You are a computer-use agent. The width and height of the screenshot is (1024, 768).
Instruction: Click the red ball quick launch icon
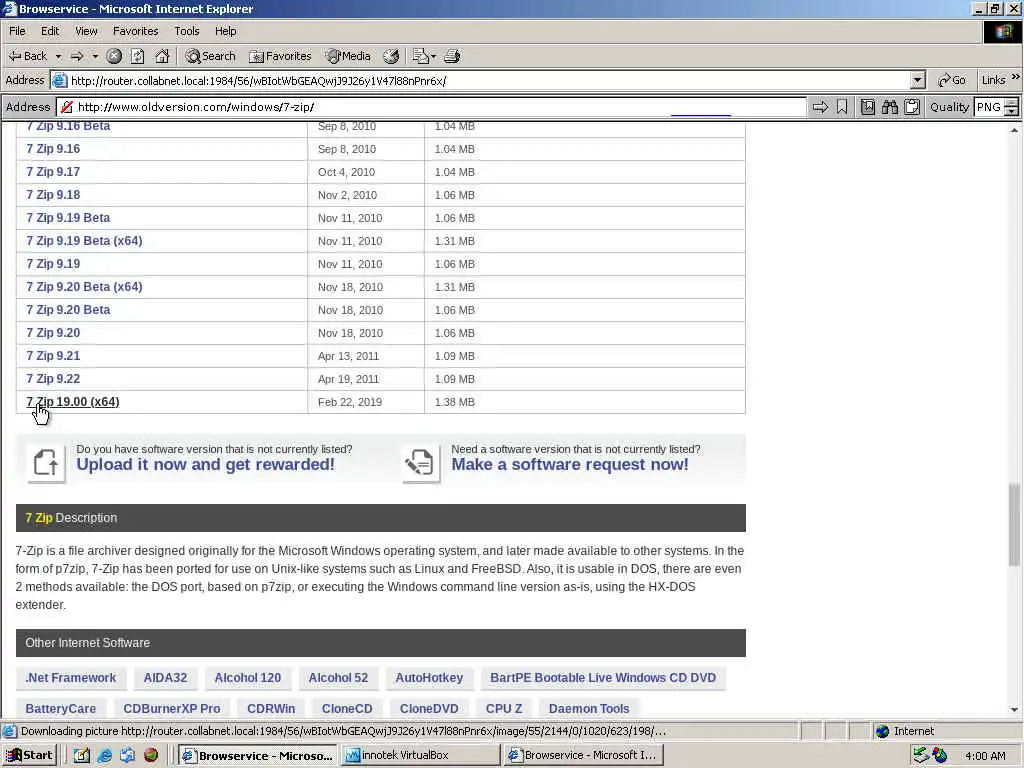151,756
